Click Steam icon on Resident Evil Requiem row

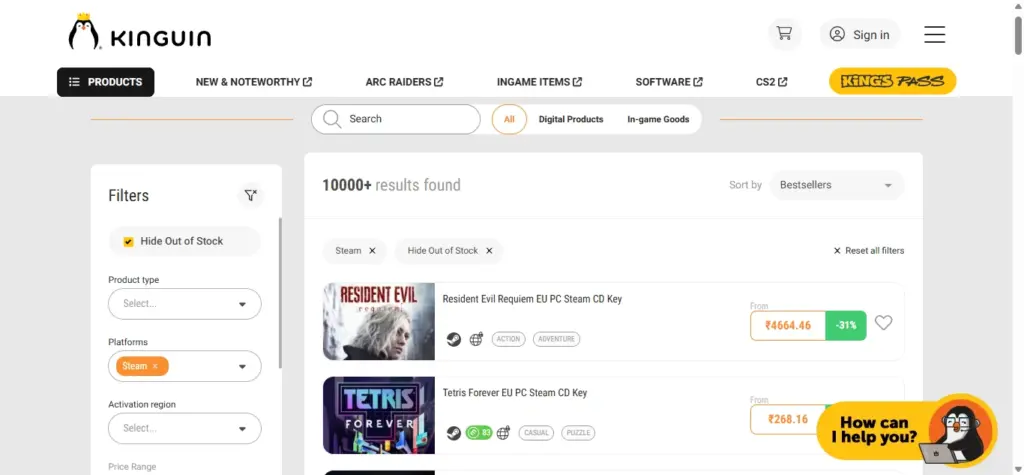point(453,339)
